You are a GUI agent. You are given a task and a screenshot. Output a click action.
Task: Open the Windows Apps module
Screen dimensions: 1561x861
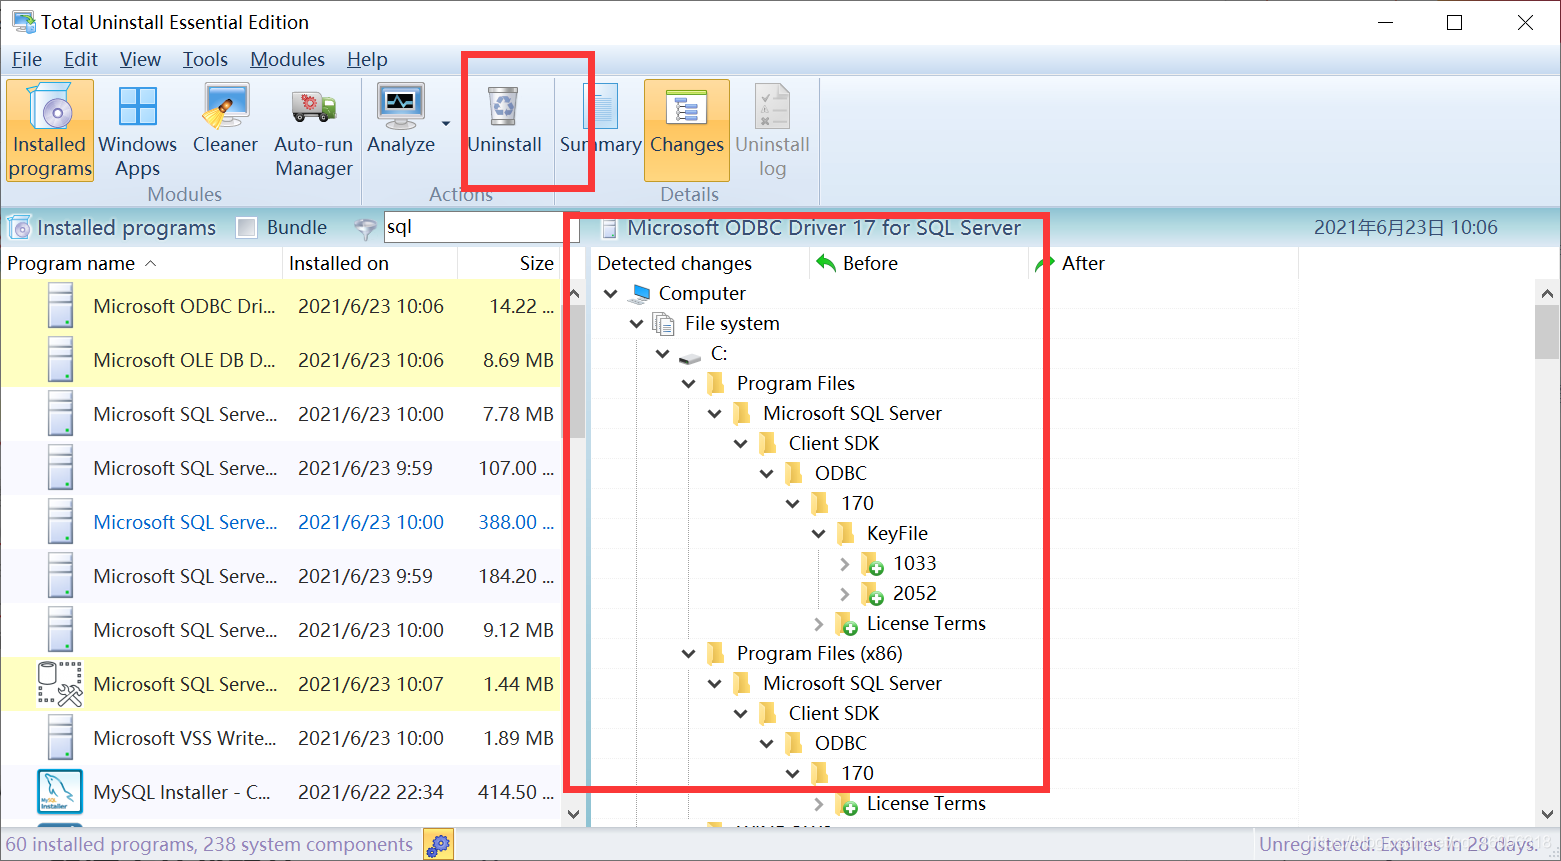(137, 131)
